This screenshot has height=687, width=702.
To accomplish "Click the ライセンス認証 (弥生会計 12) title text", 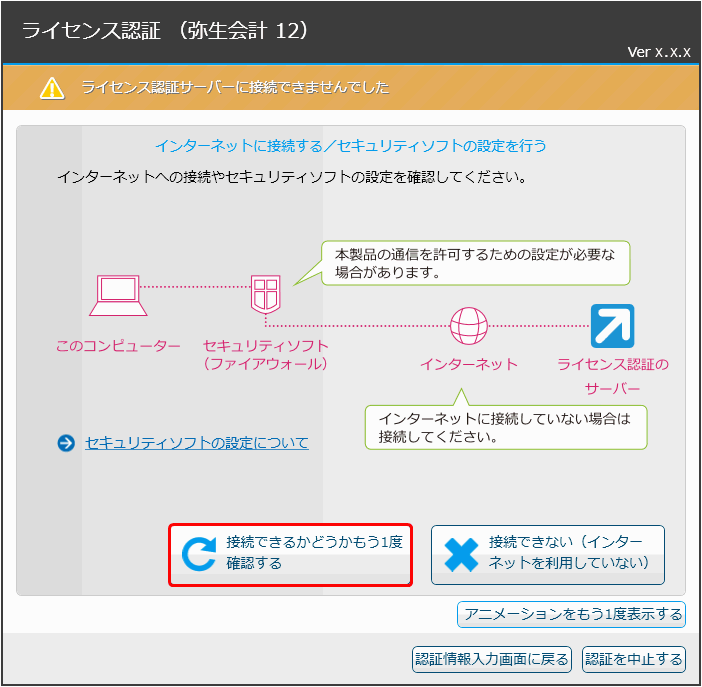I will (165, 30).
